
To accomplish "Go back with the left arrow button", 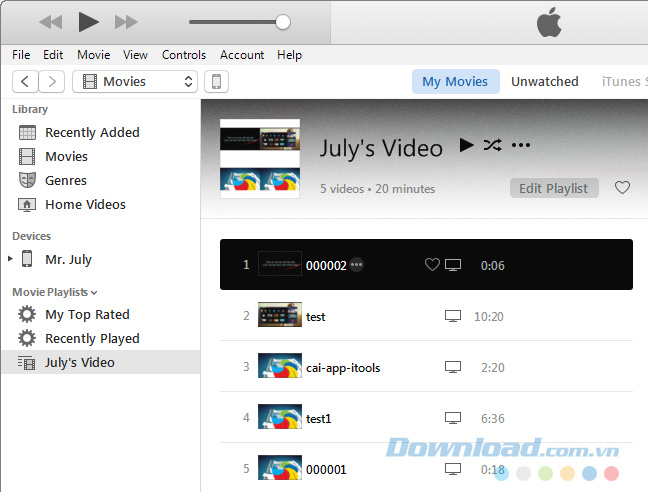I will 25,81.
